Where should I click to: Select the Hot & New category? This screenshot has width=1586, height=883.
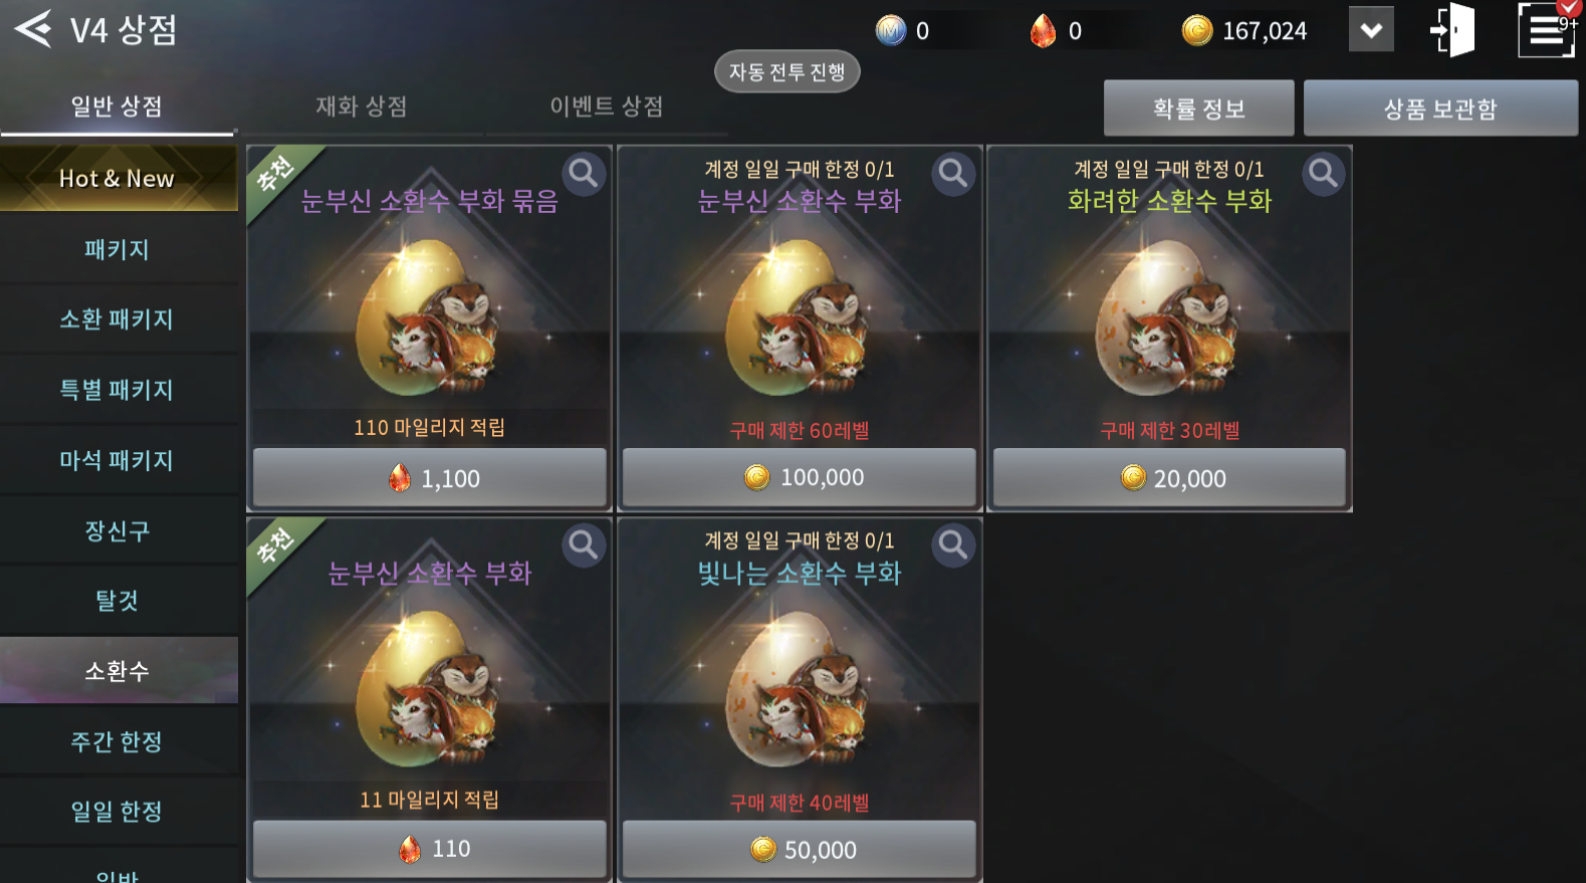point(118,178)
